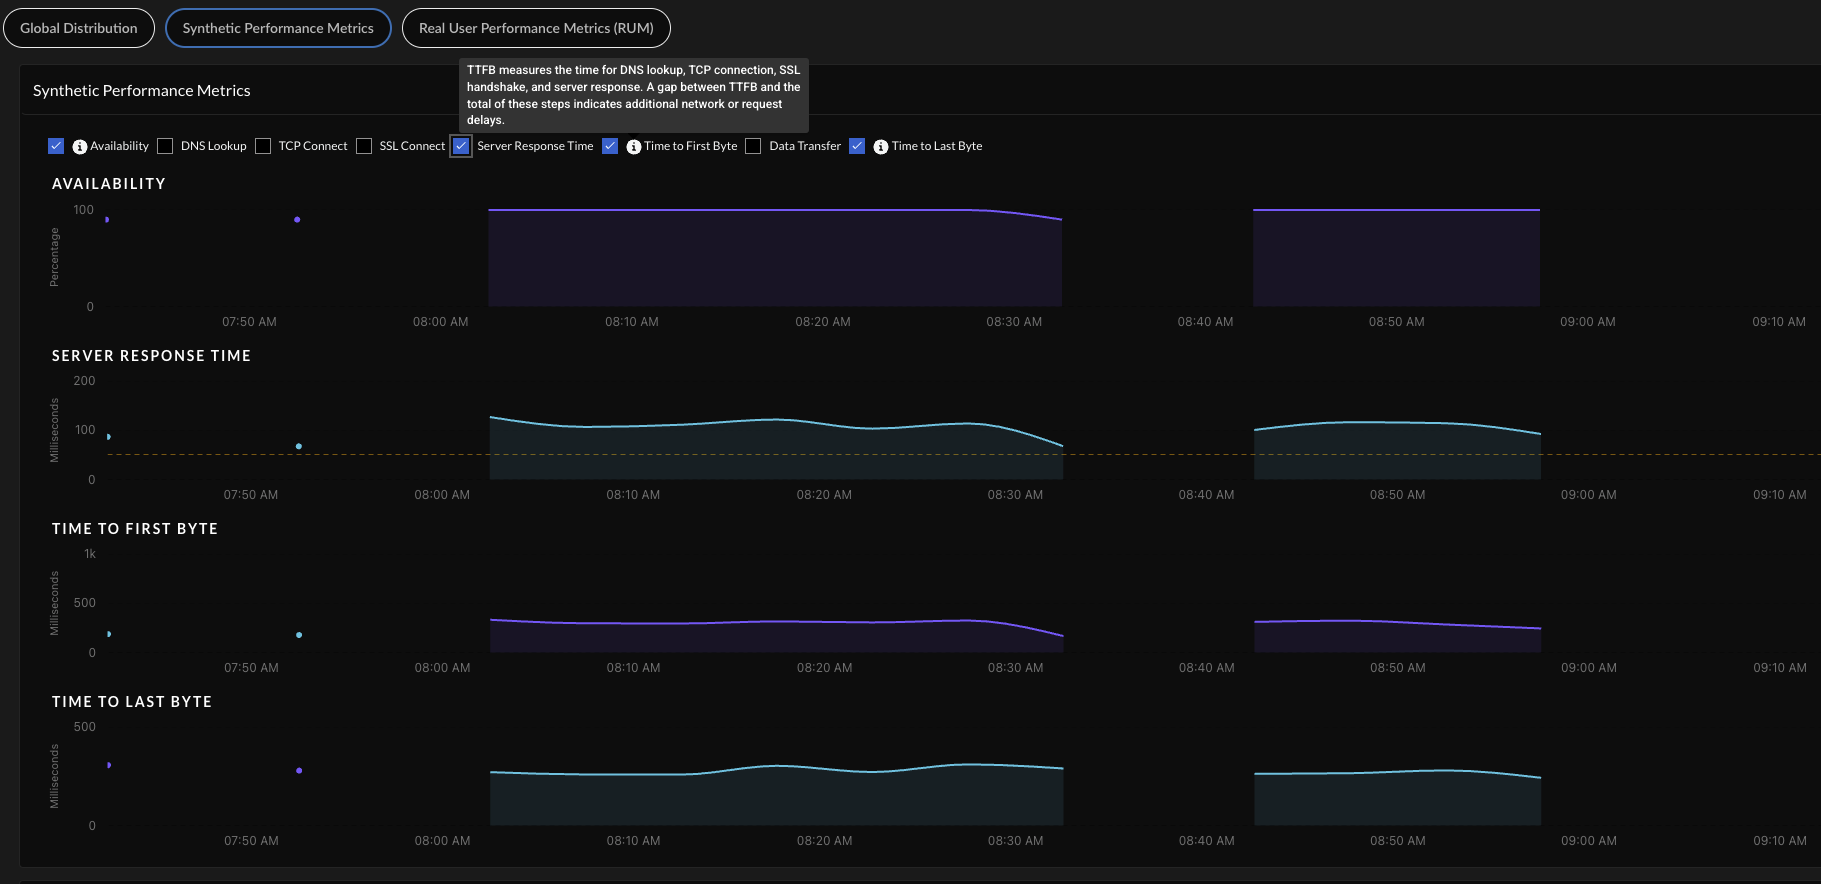This screenshot has height=884, width=1821.
Task: Click the DNS Lookup label text
Action: [213, 146]
